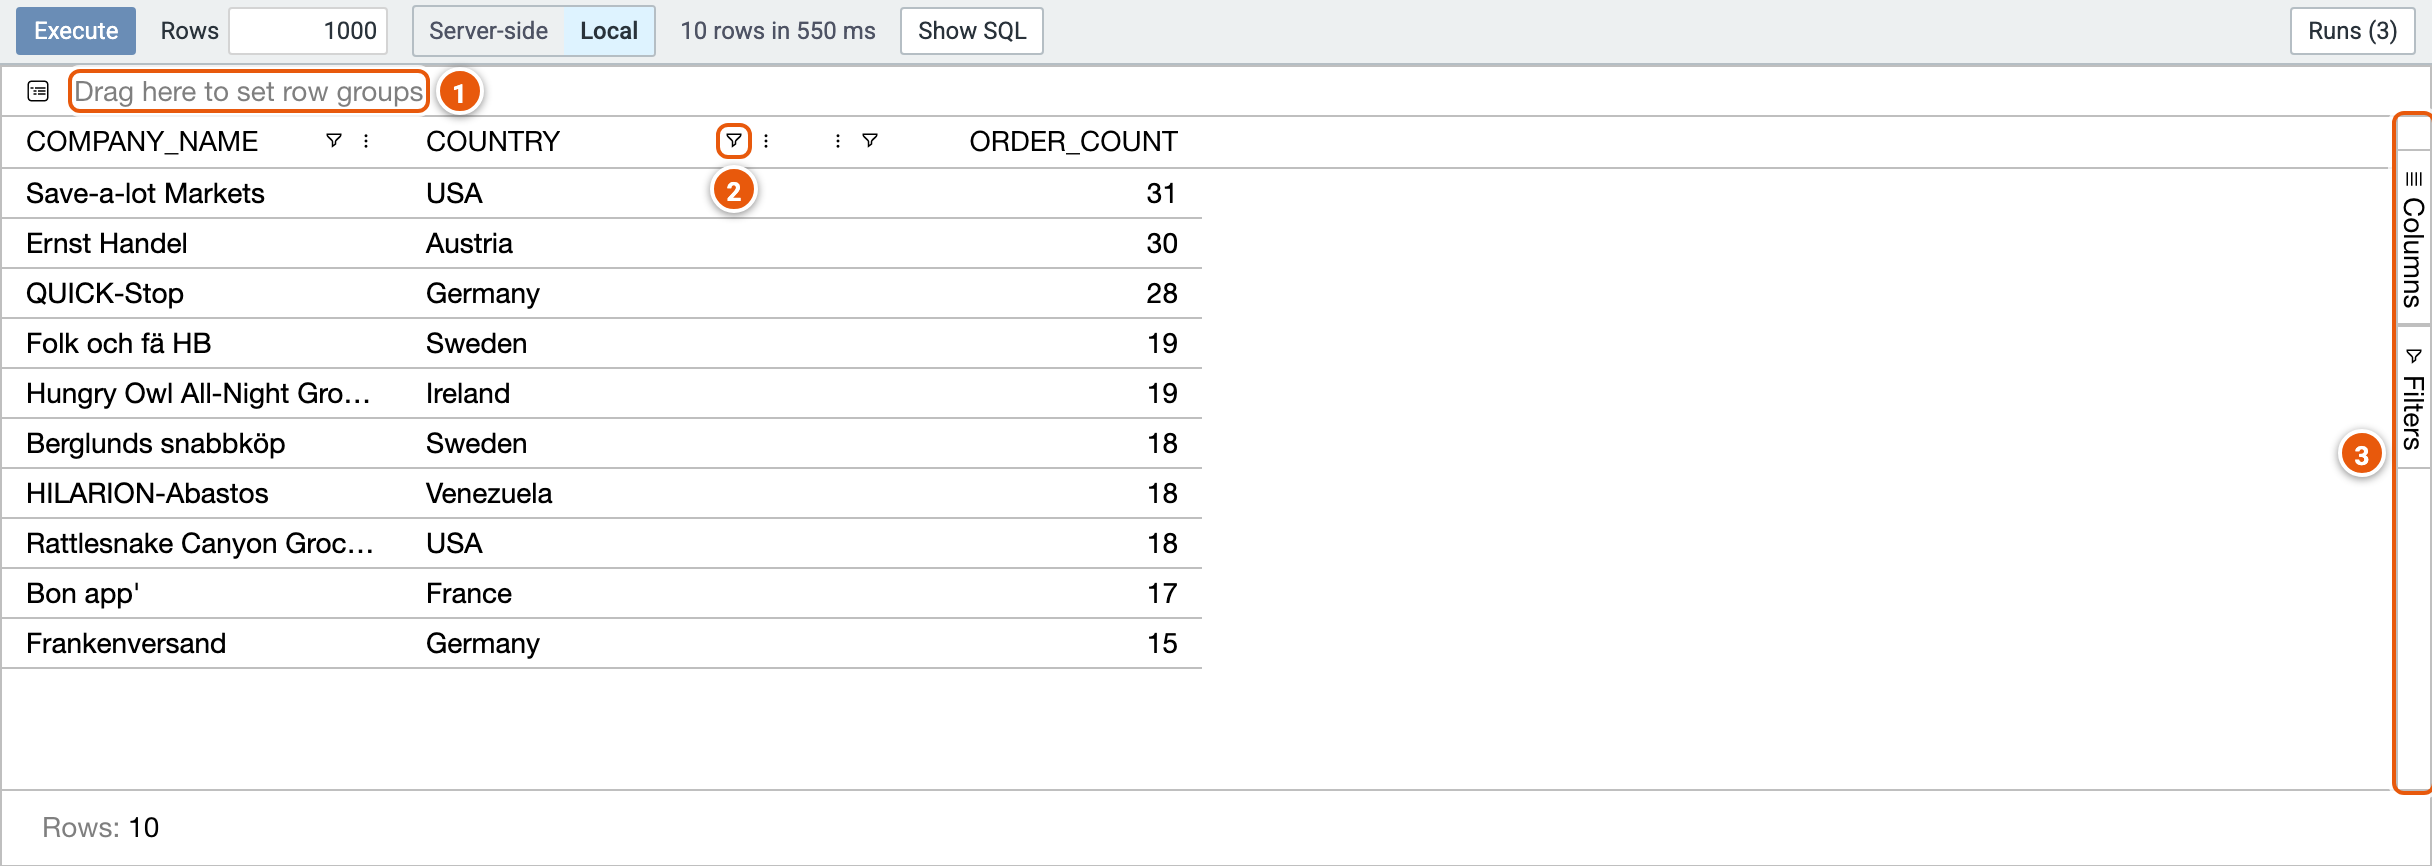Open filter for ORDER_COUNT column
This screenshot has width=2432, height=866.
tap(870, 141)
